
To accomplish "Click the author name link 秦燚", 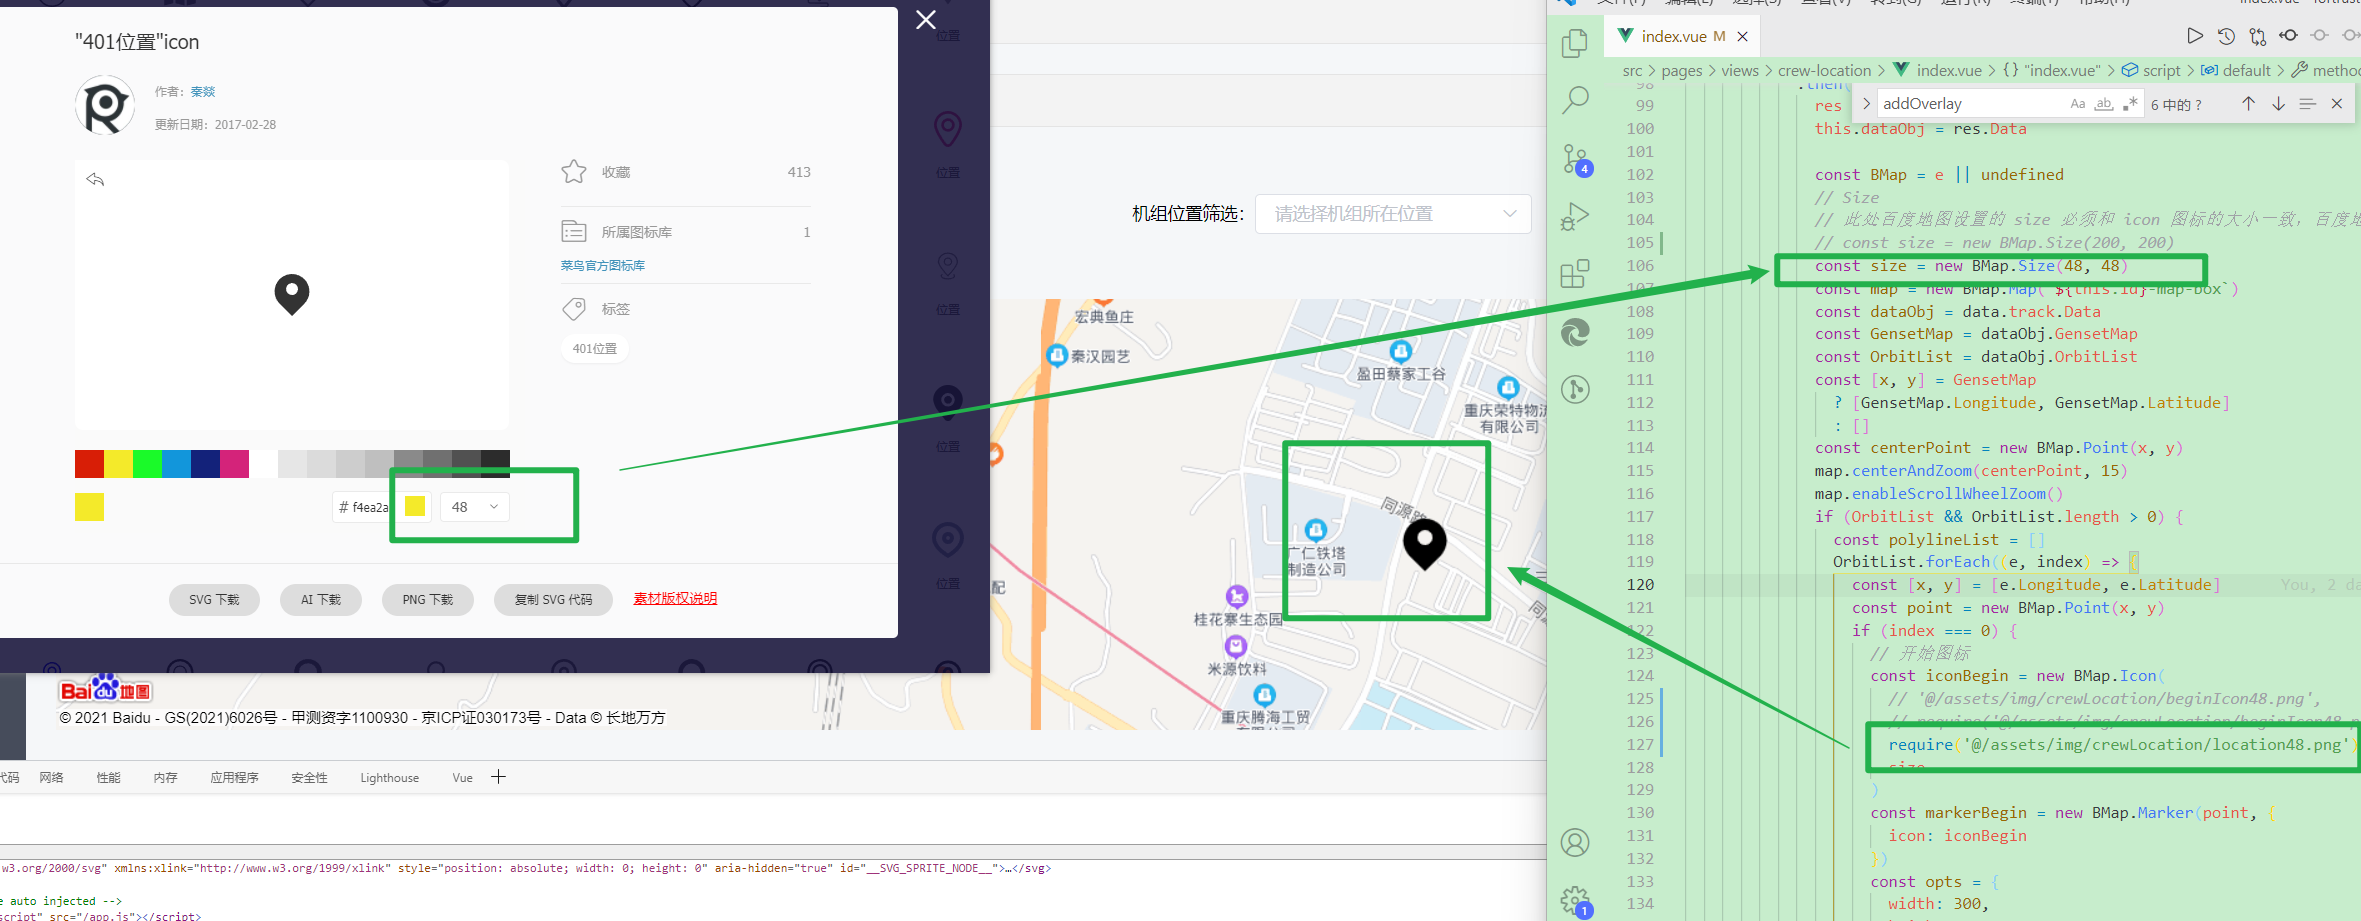I will pyautogui.click(x=203, y=92).
